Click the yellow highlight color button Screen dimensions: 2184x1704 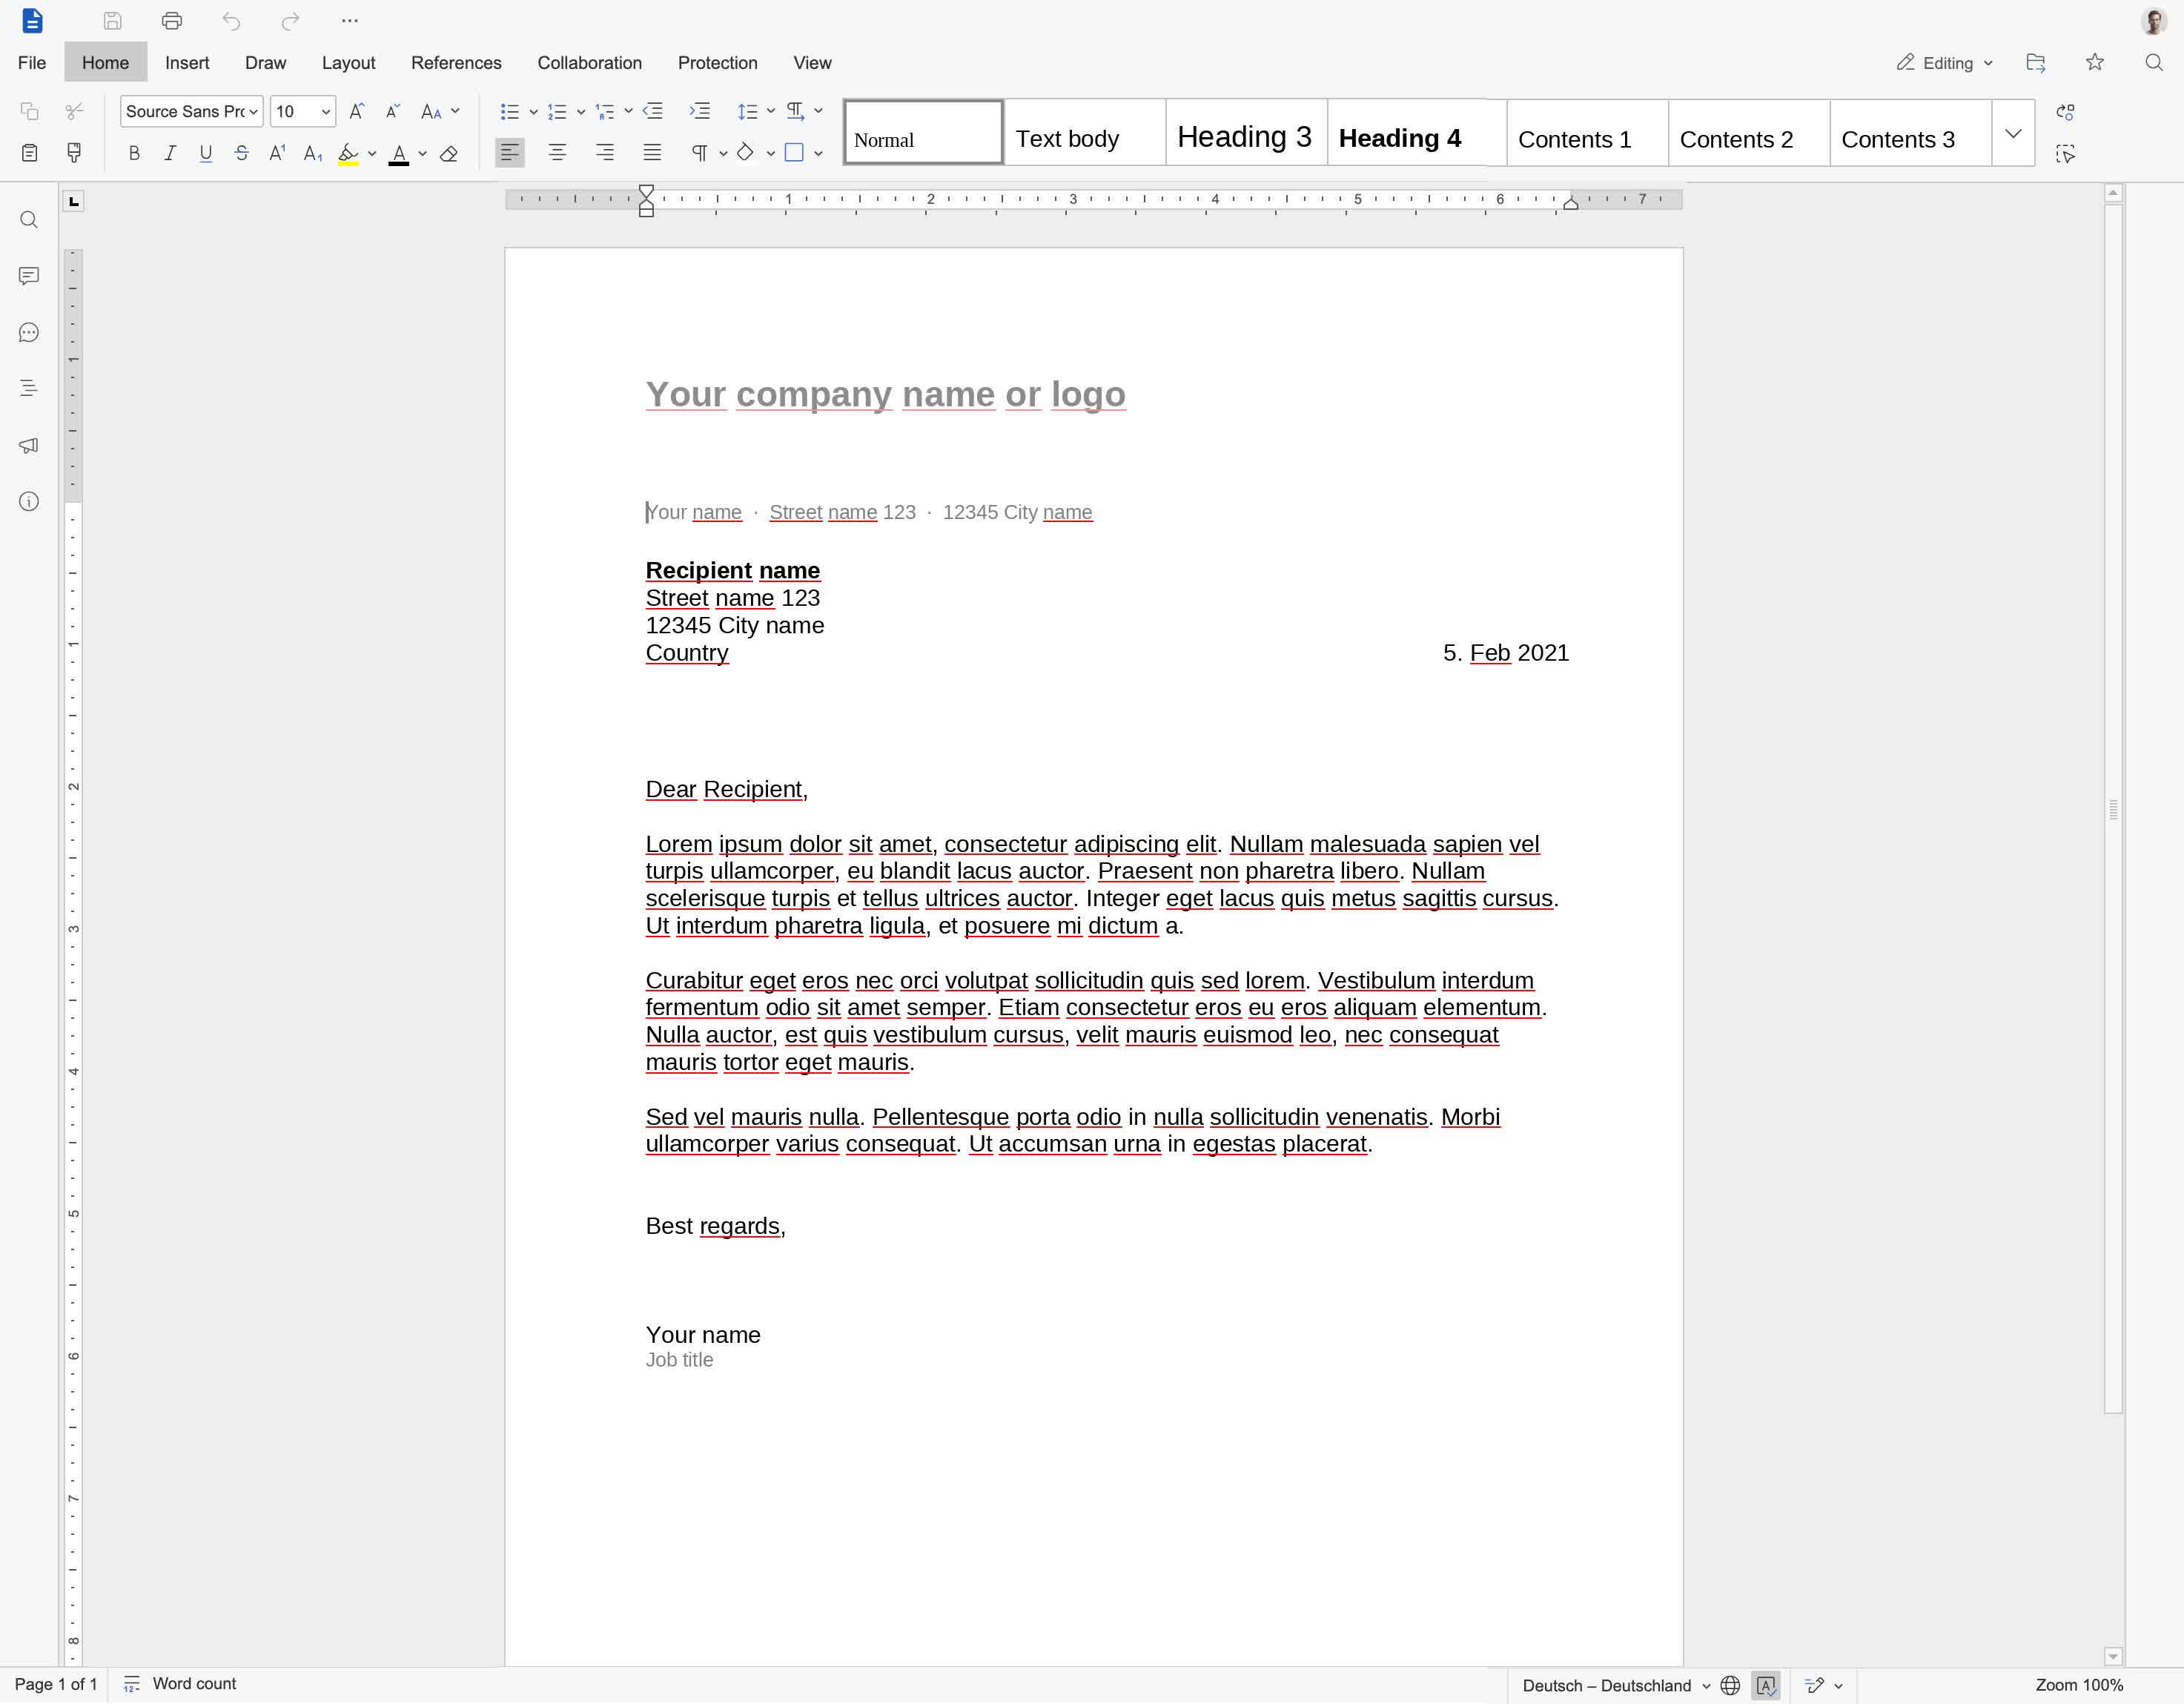[x=348, y=153]
